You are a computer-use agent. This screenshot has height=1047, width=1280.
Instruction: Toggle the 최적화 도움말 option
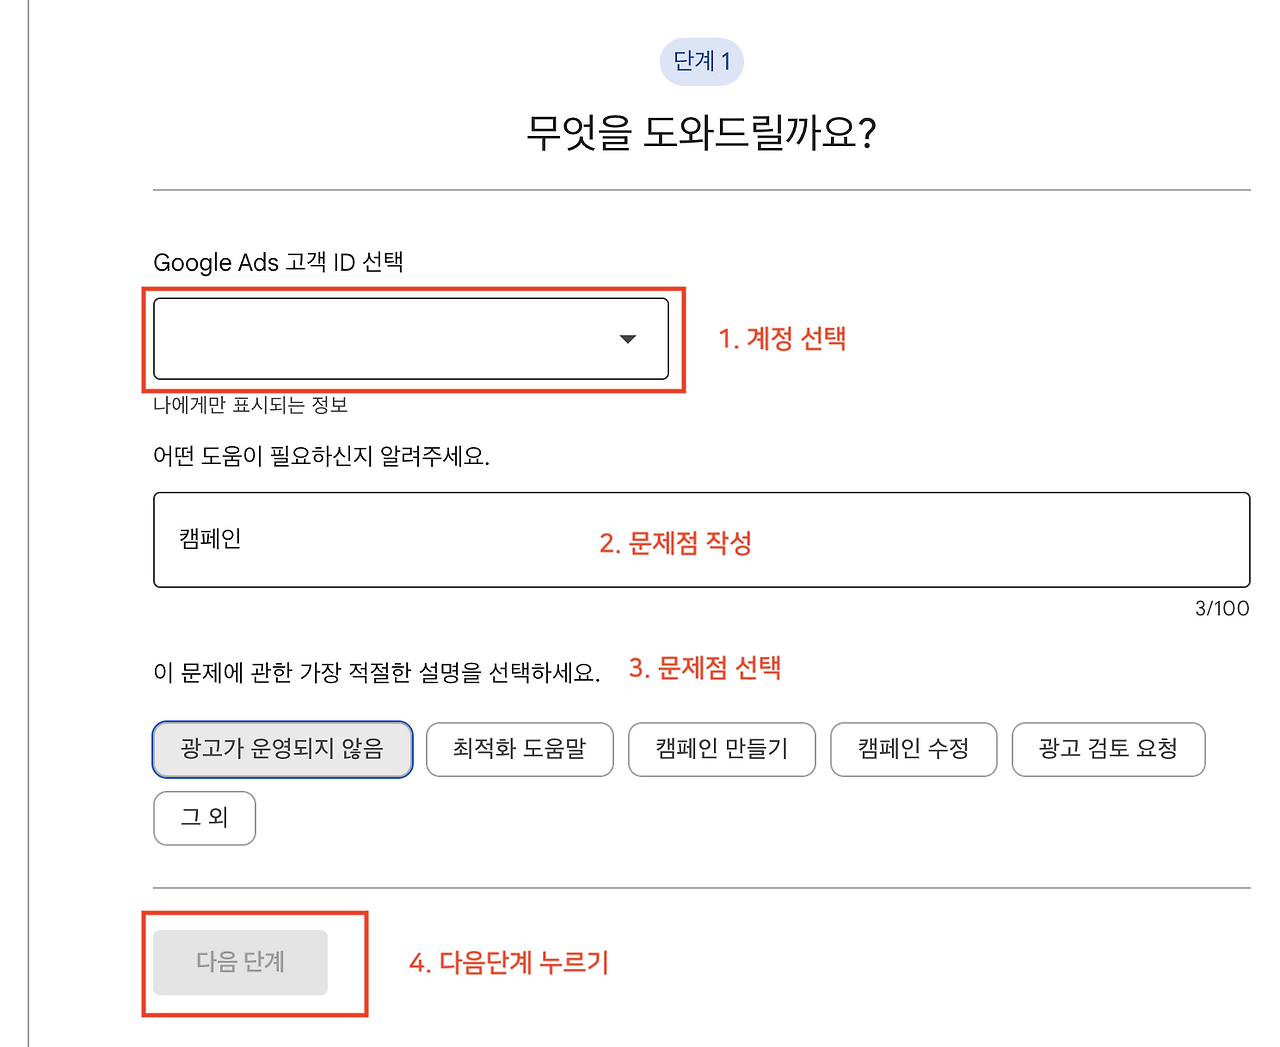(519, 749)
